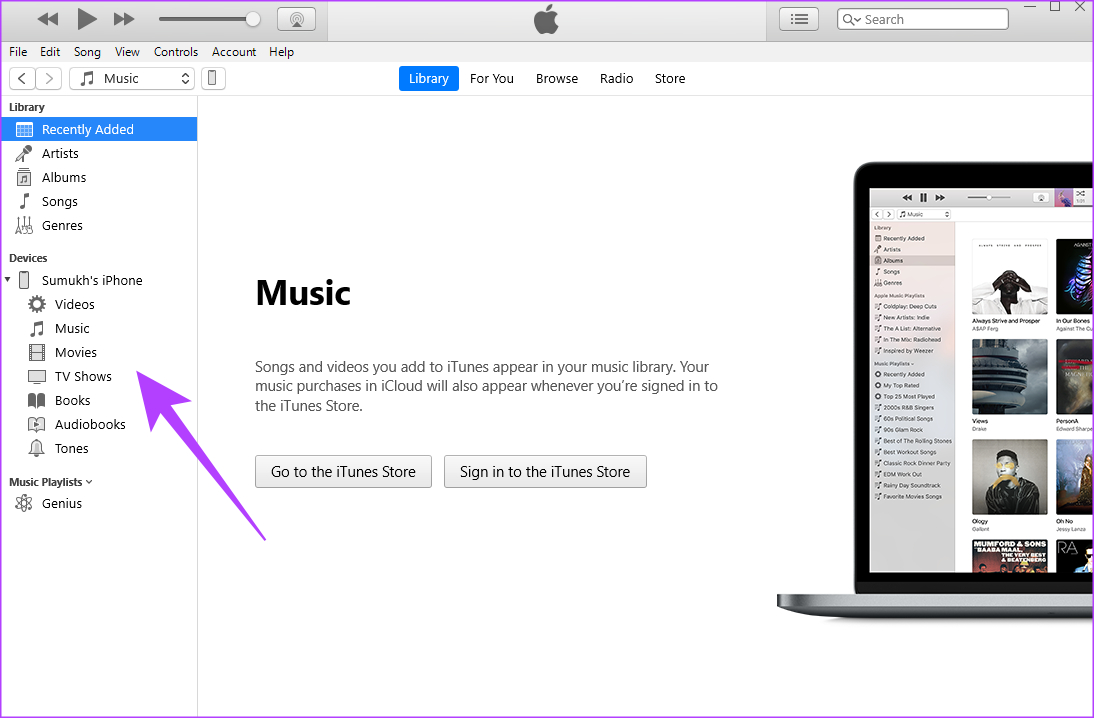Expand the Music Playlists section

pos(90,481)
